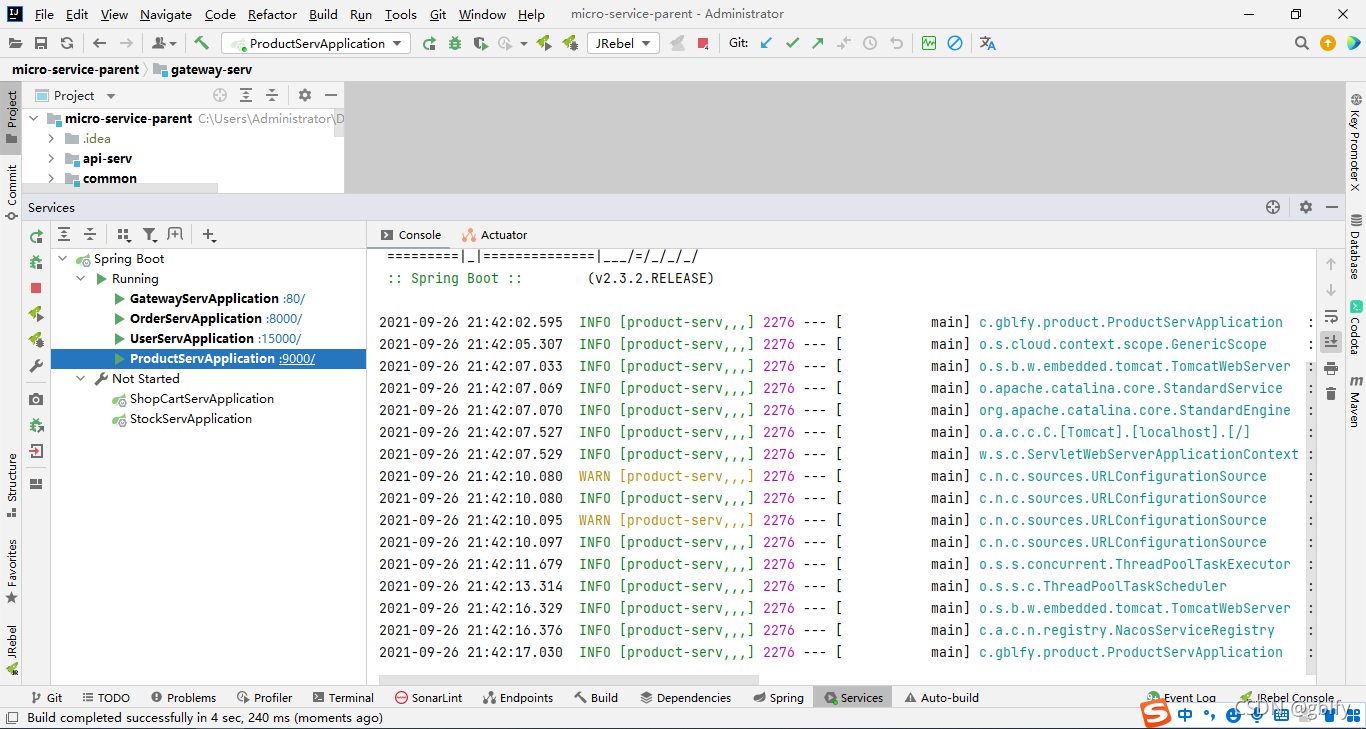This screenshot has width=1366, height=729.
Task: Open the Navigate menu
Action: click(x=166, y=14)
